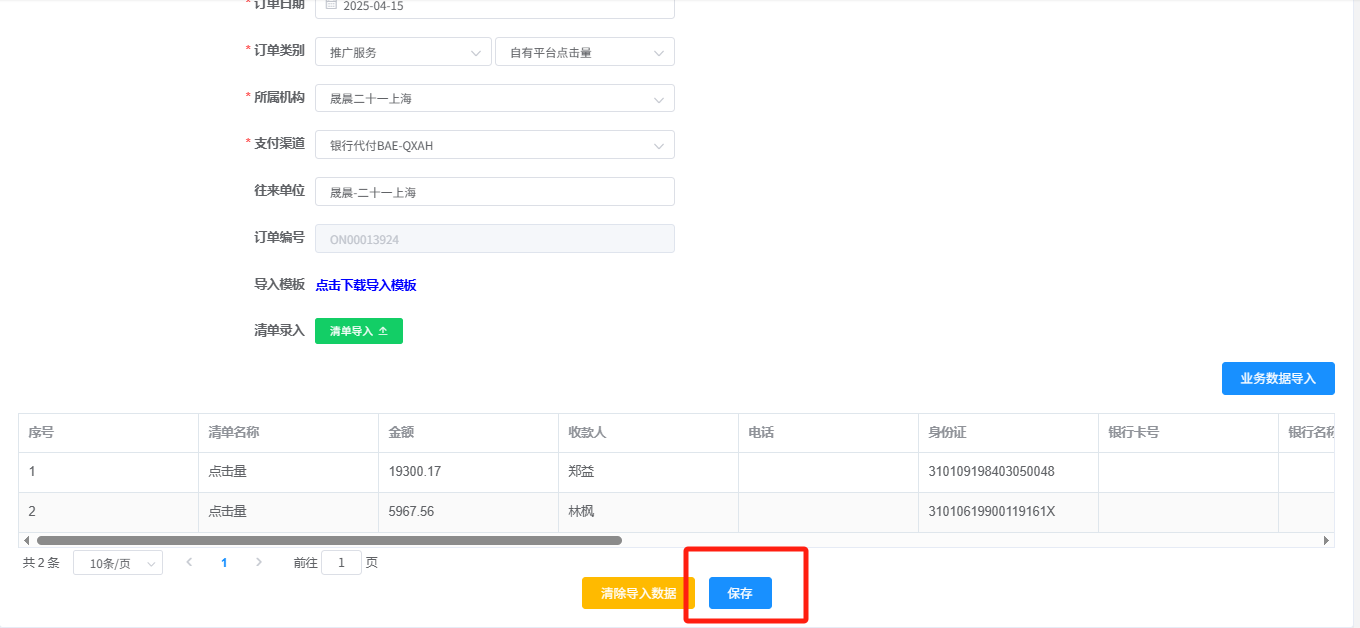Click the 往来单位 input field
The height and width of the screenshot is (628, 1360).
494,192
